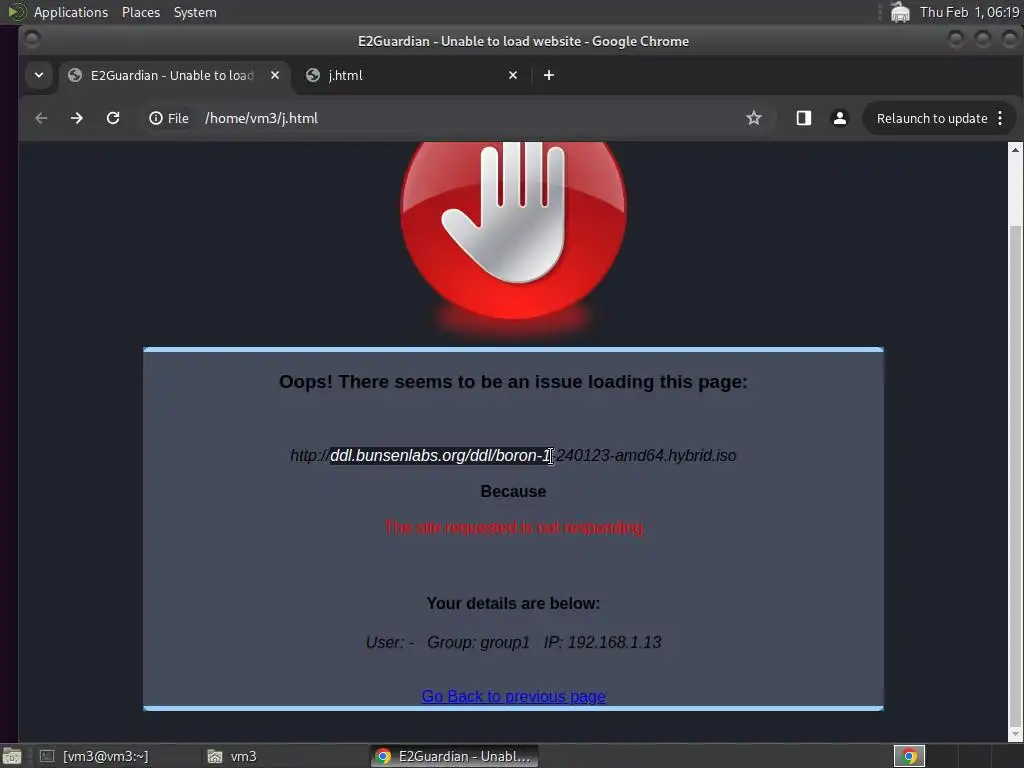Open window menu button in title bar
Screen dimensions: 1024x768
(x=32, y=40)
